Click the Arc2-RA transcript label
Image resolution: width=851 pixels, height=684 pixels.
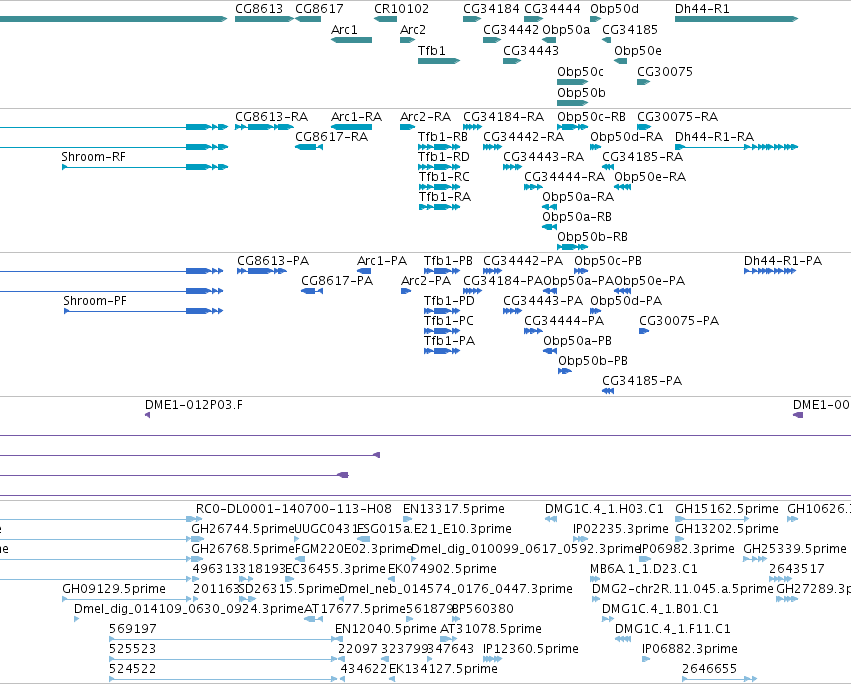coord(426,117)
